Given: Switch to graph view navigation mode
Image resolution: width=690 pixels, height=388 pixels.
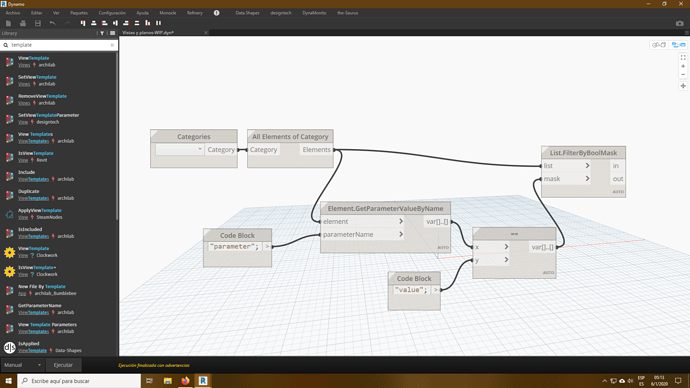Looking at the screenshot, I should coord(678,45).
